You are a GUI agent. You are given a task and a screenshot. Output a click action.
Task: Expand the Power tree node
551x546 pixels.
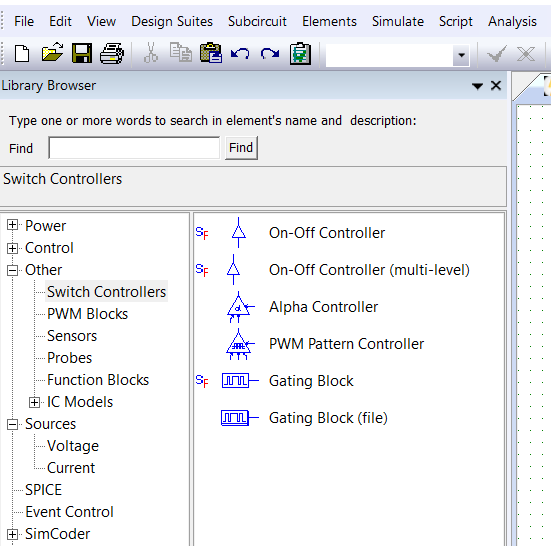click(12, 225)
